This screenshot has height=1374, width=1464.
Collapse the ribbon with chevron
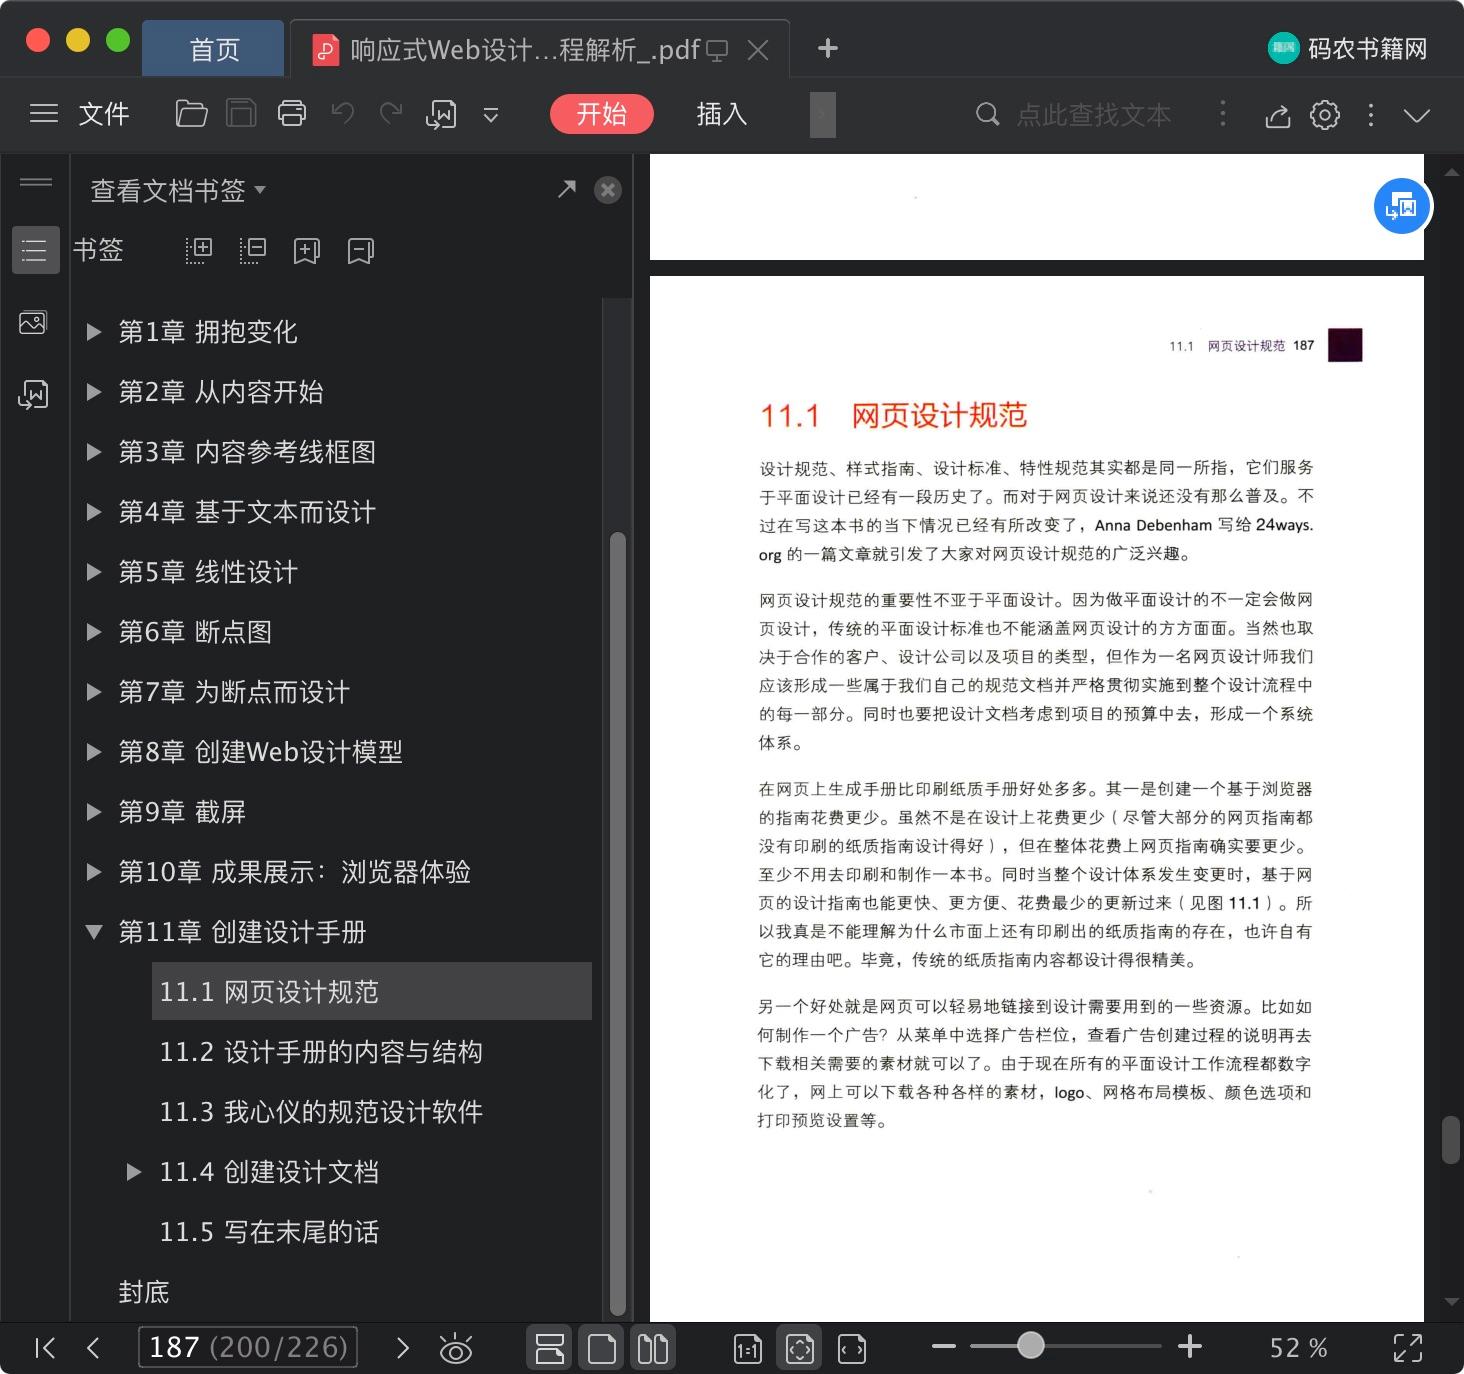(1417, 115)
